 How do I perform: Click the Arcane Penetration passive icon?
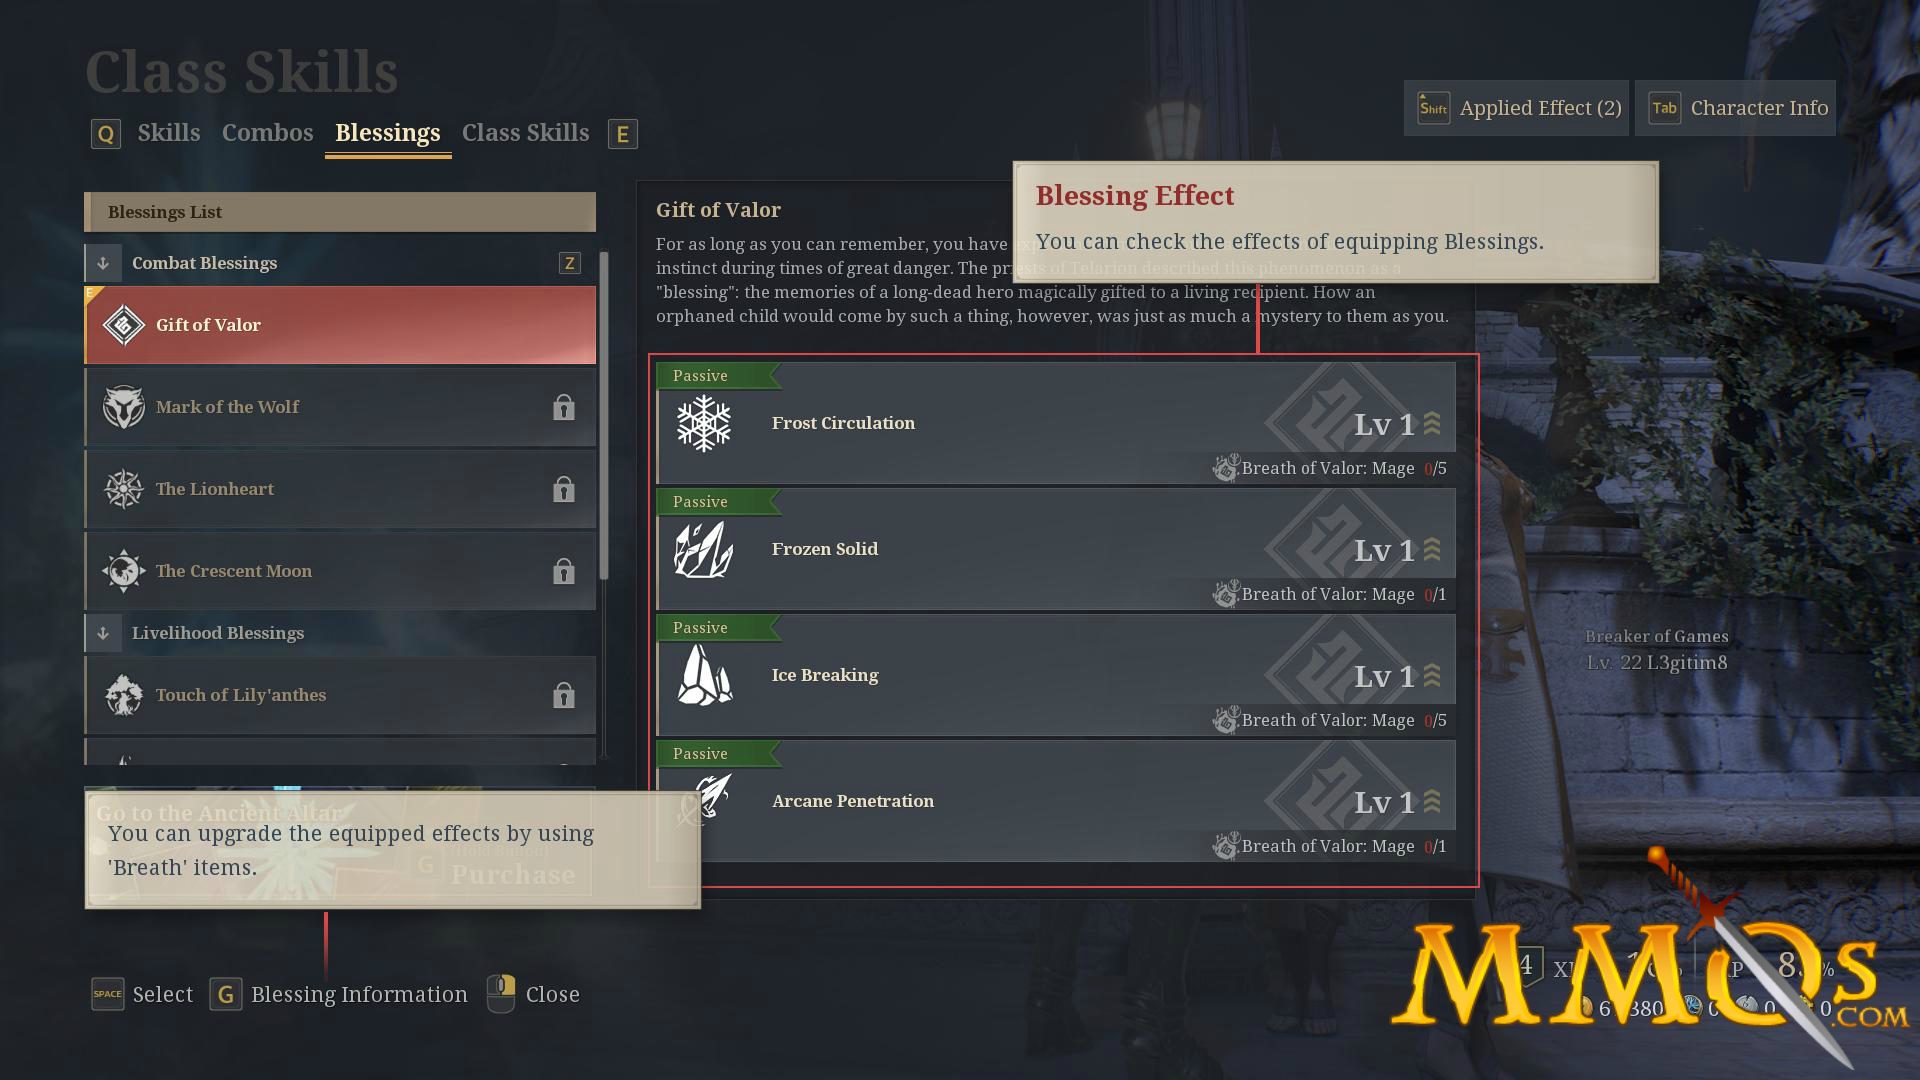coord(704,800)
